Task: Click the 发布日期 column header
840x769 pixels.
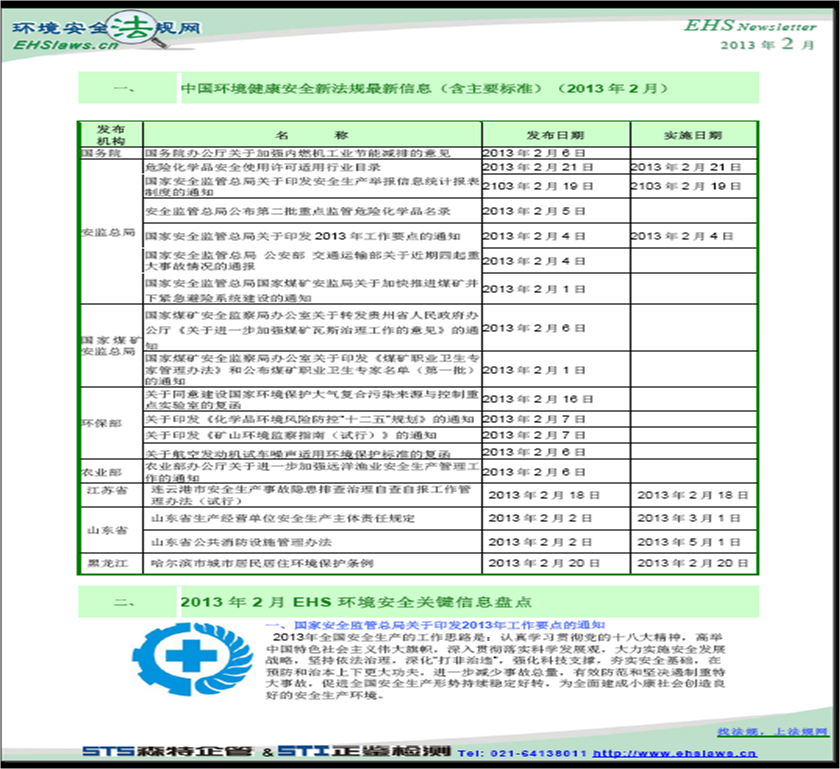Action: 556,135
